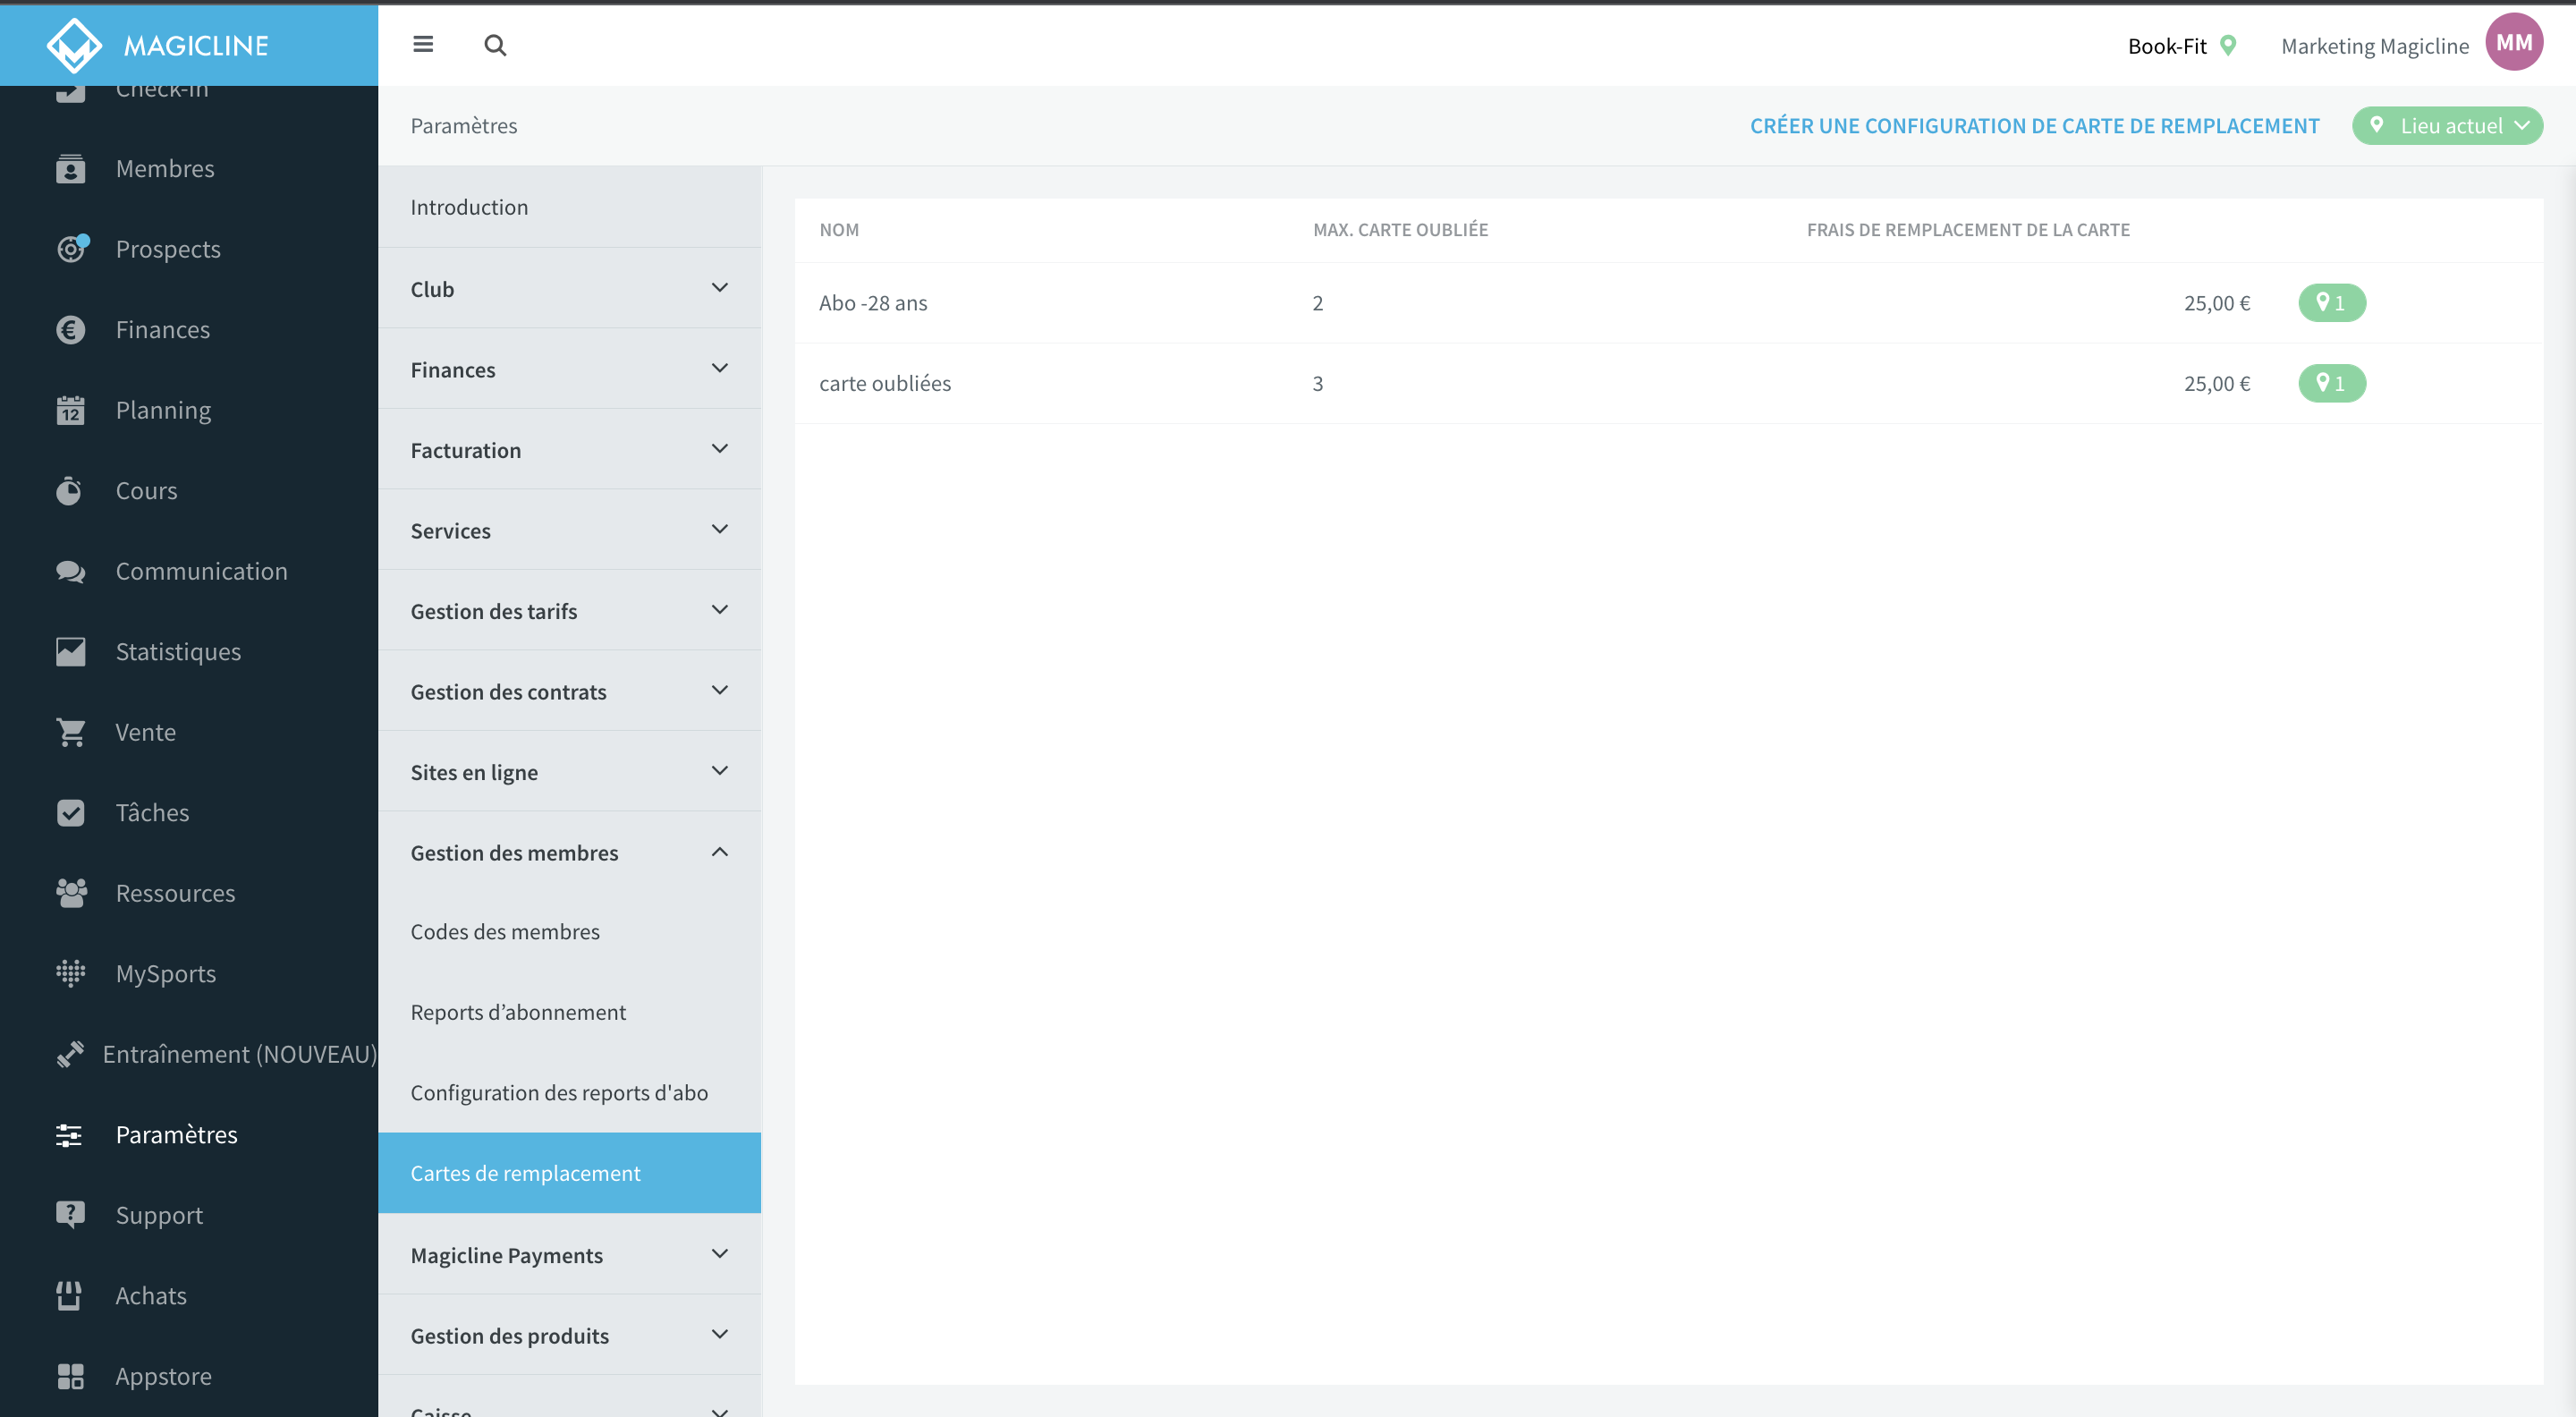Click the 25,00 € fee for carte oubliées
Viewport: 2576px width, 1417px height.
[x=2217, y=384]
